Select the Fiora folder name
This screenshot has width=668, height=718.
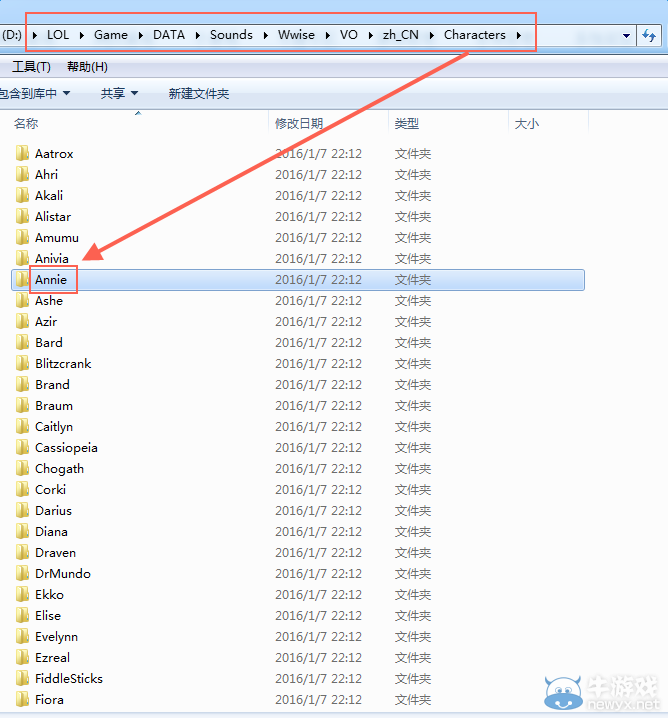[x=49, y=700]
